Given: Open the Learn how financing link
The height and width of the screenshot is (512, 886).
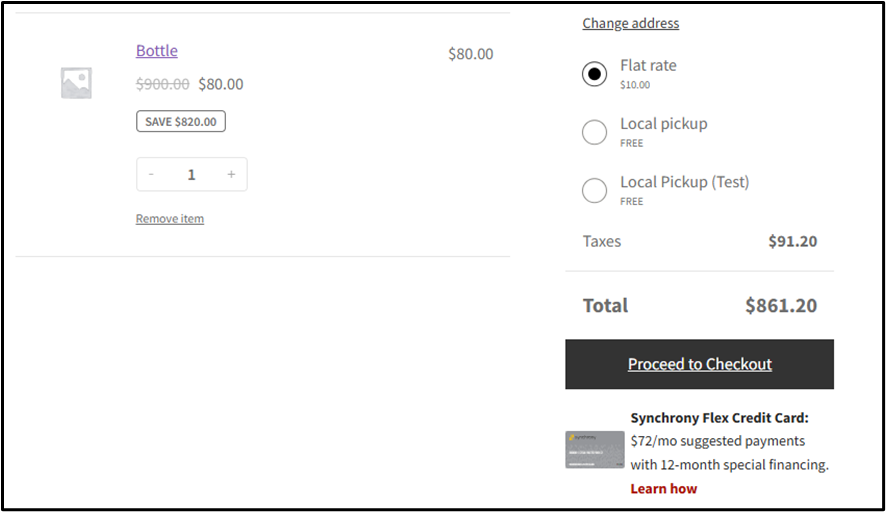Looking at the screenshot, I should coord(663,489).
